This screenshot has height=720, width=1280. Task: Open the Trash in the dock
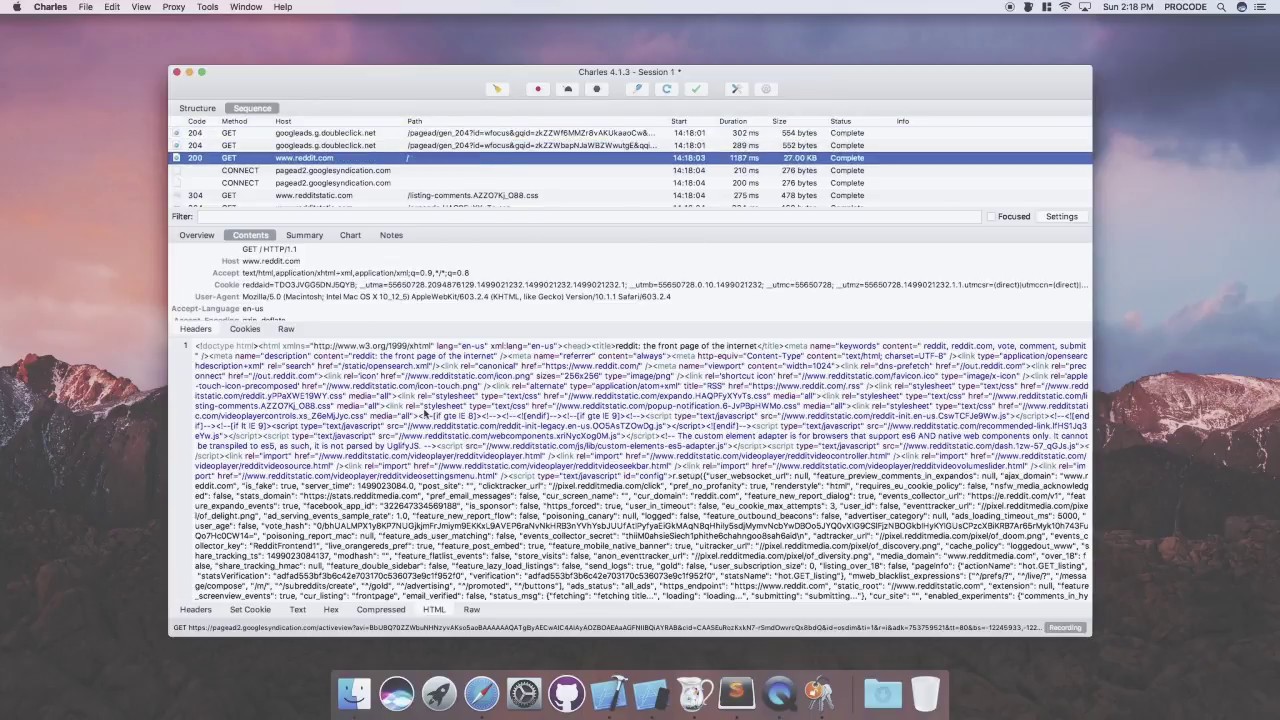click(x=926, y=693)
